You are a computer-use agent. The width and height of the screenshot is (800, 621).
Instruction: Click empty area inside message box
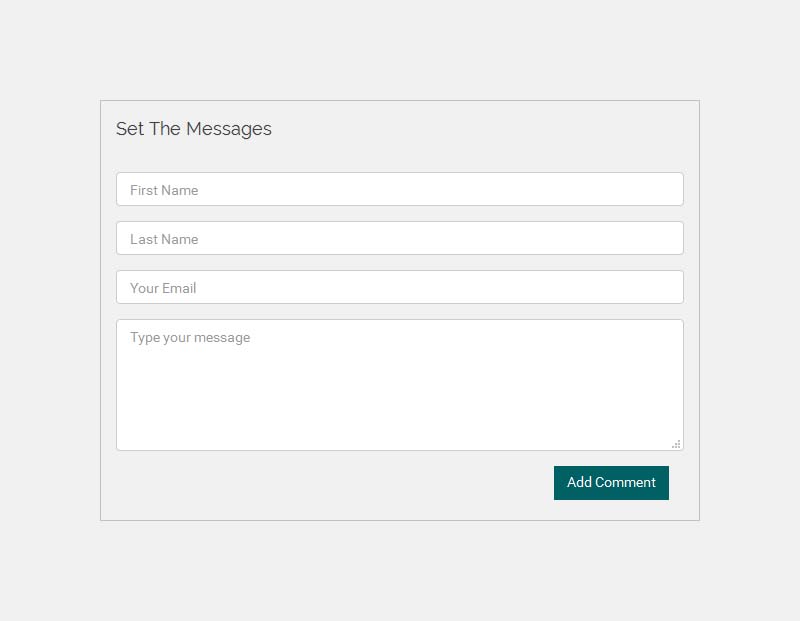pos(399,398)
